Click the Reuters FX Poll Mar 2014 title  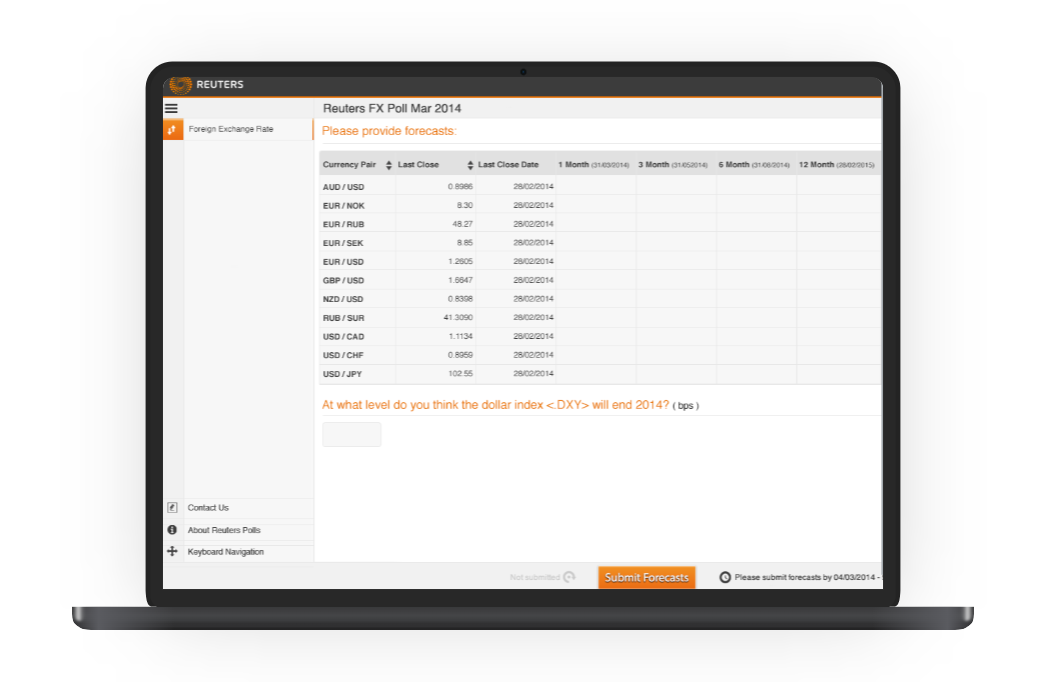pos(392,108)
